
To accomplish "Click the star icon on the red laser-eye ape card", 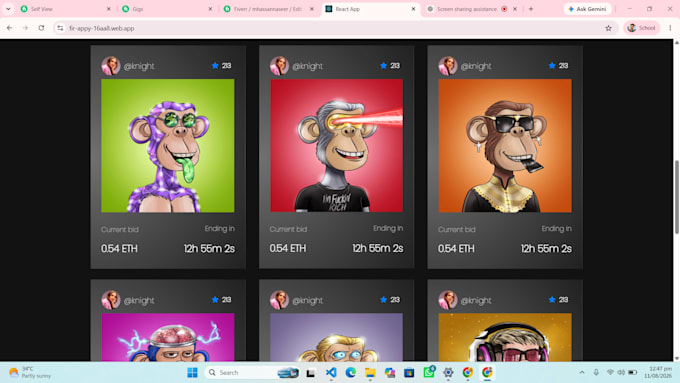I will pyautogui.click(x=383, y=65).
